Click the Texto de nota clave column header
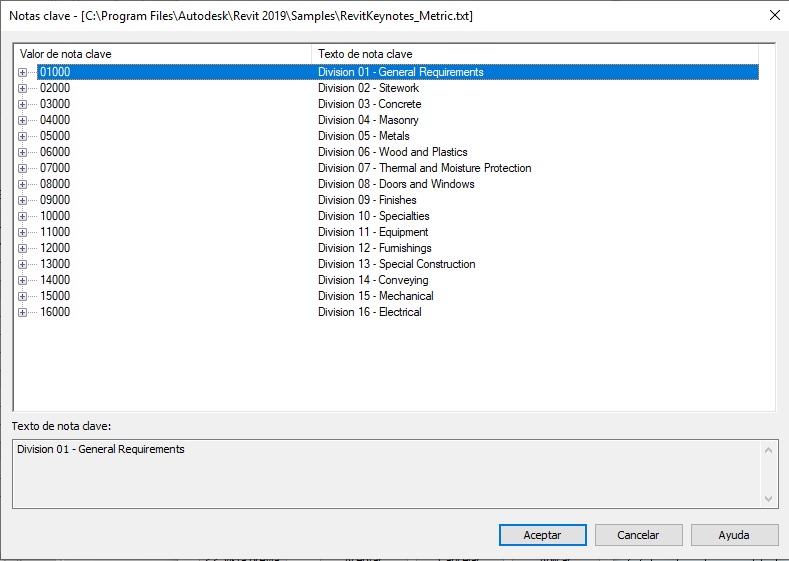Image resolution: width=789 pixels, height=561 pixels. tap(535, 53)
